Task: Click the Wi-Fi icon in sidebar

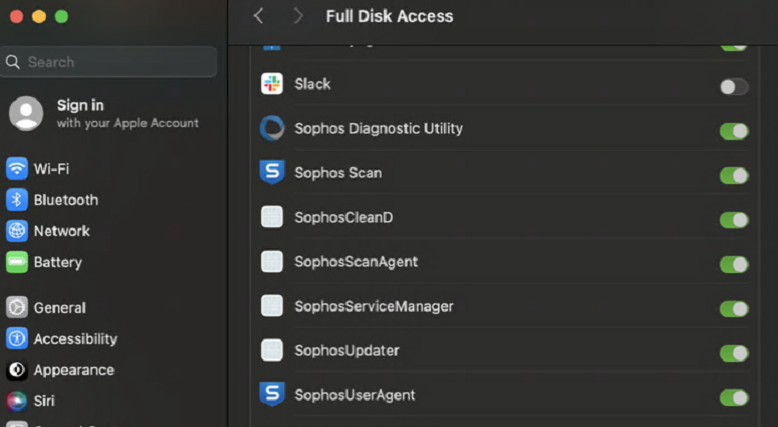Action: [x=17, y=169]
